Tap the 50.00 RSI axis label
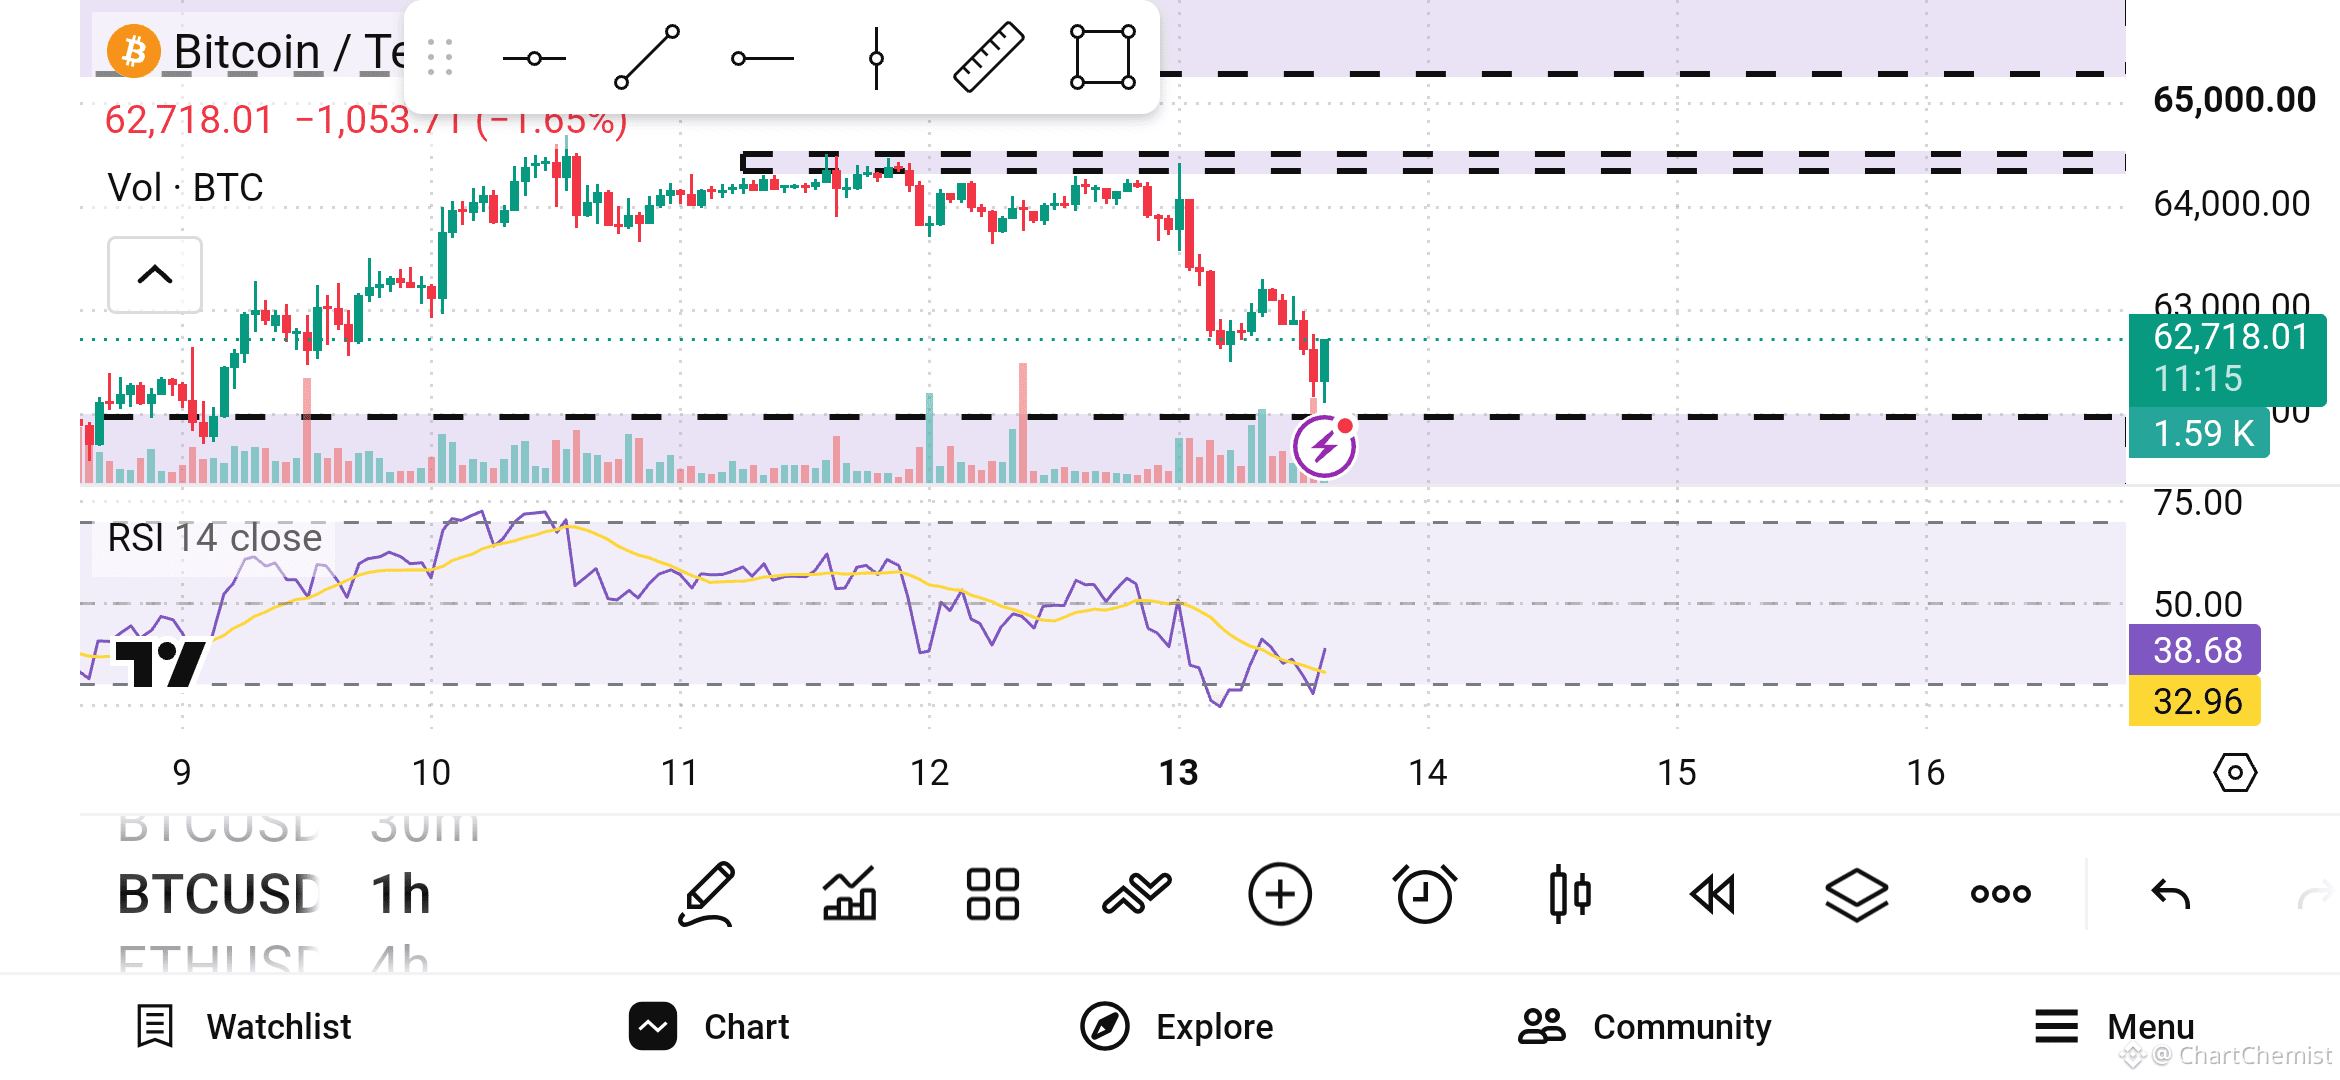The image size is (2340, 1080). (x=2198, y=604)
